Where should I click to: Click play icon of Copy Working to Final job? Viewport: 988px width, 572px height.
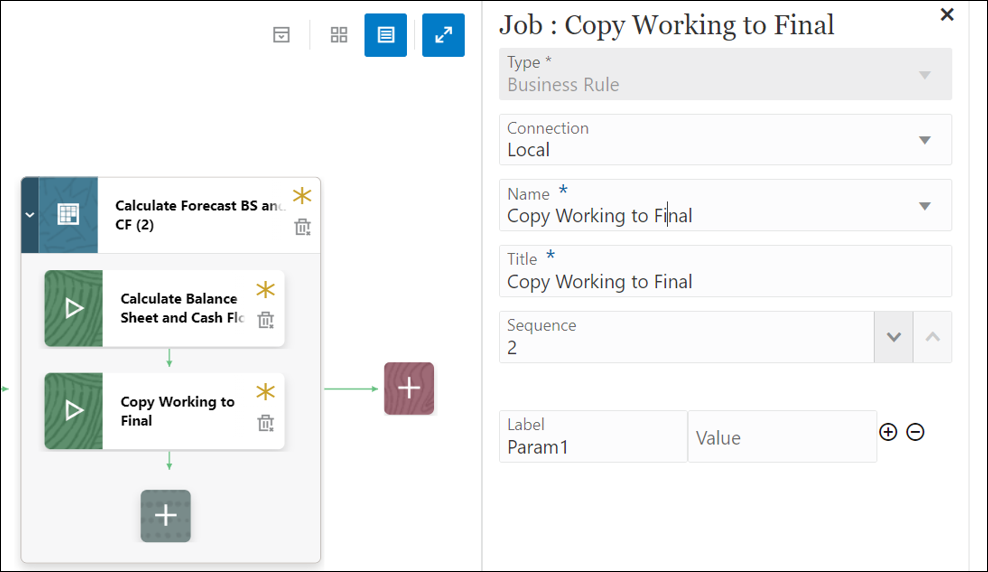point(74,411)
